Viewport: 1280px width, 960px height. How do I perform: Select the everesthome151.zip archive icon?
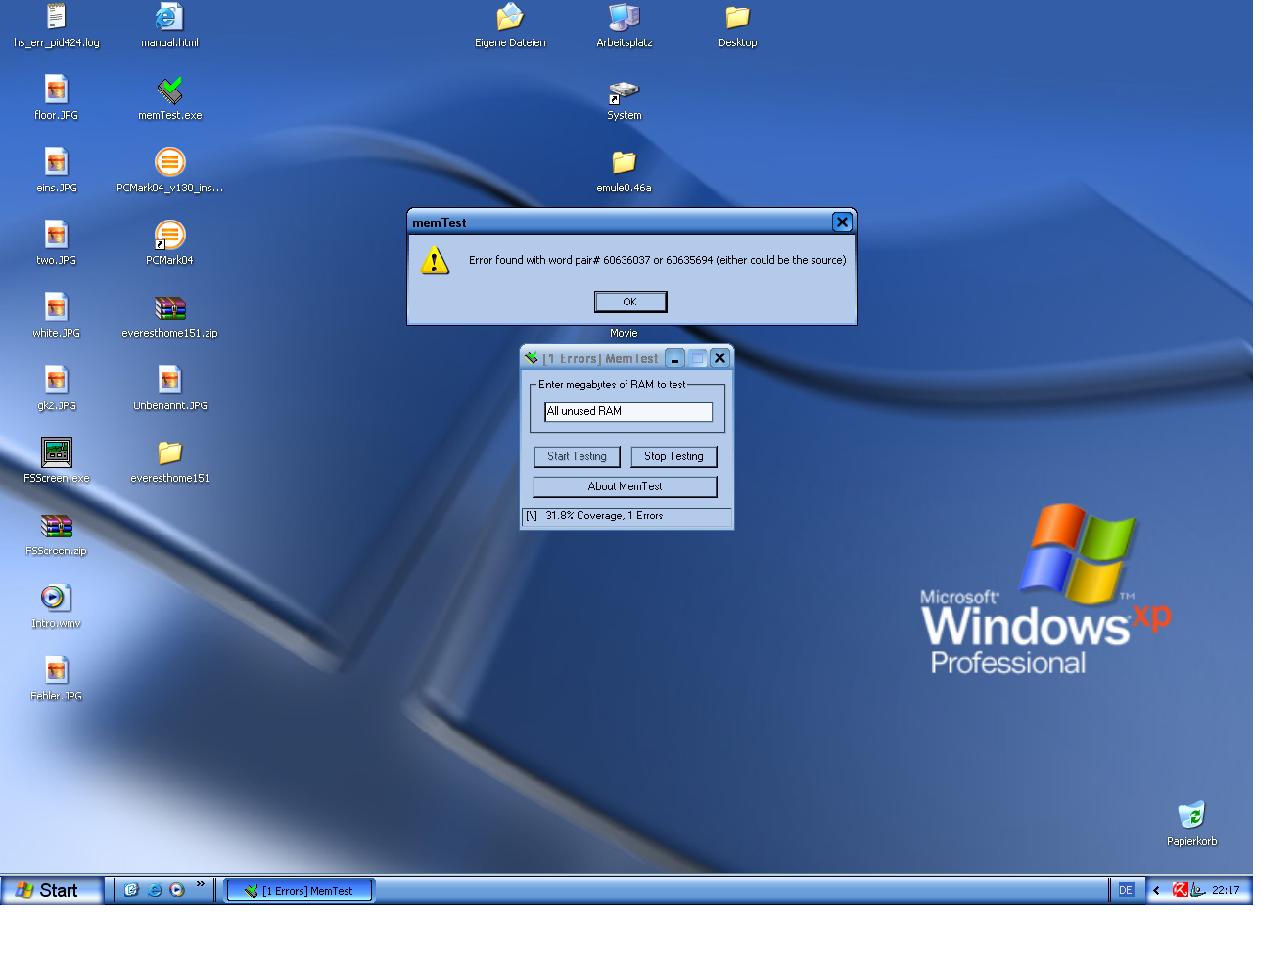pyautogui.click(x=170, y=307)
